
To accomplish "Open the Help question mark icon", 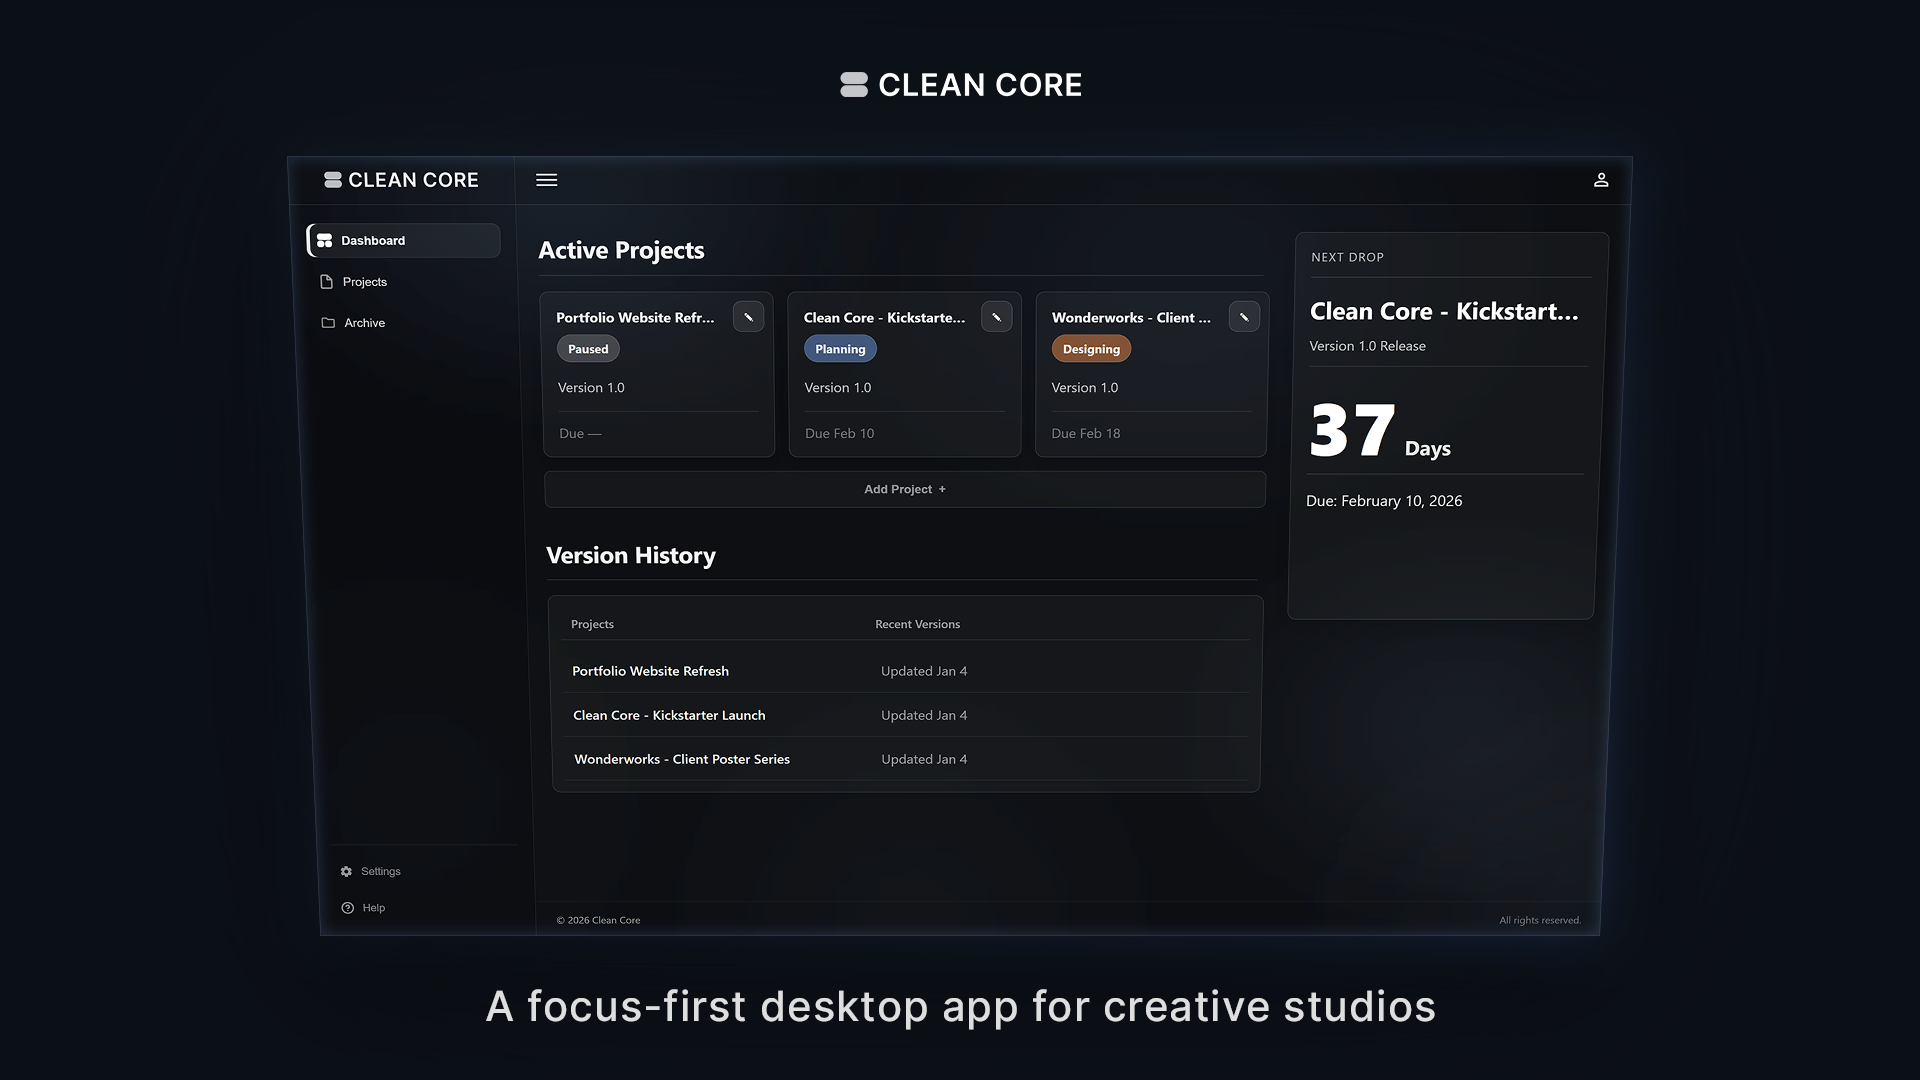I will tap(347, 908).
